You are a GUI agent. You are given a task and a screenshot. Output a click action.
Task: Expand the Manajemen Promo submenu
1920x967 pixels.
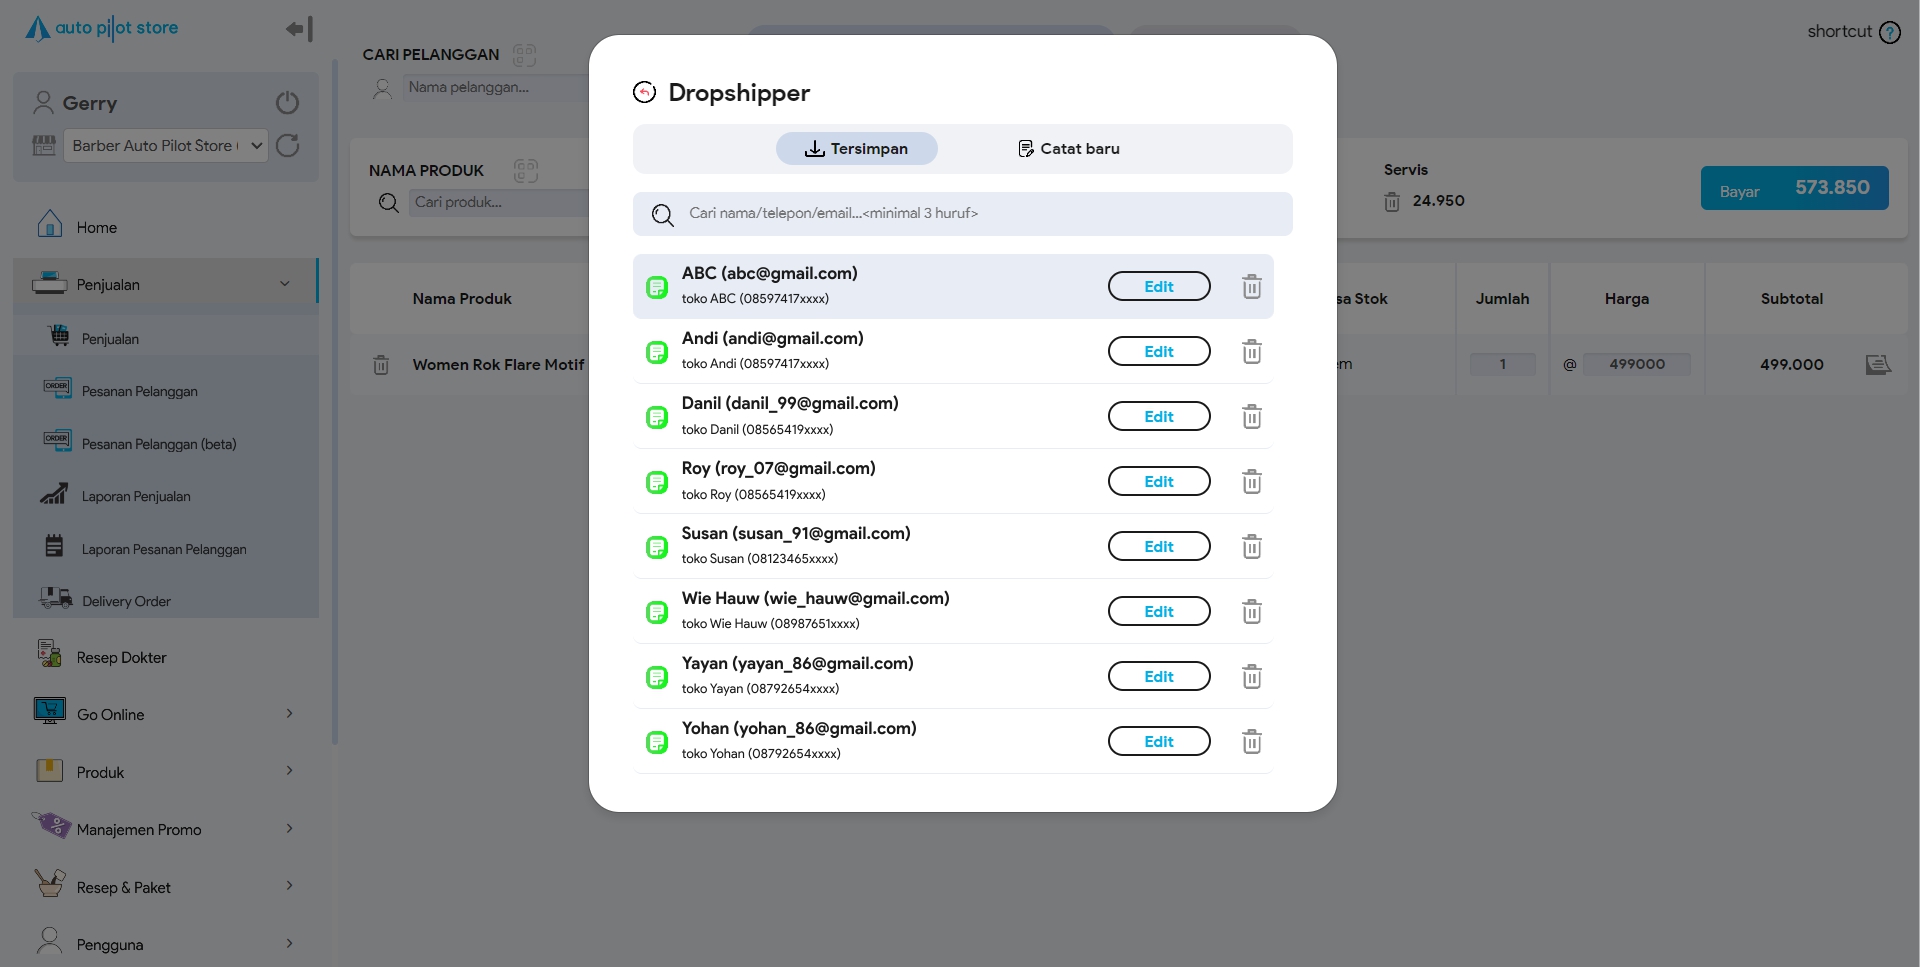(x=289, y=829)
